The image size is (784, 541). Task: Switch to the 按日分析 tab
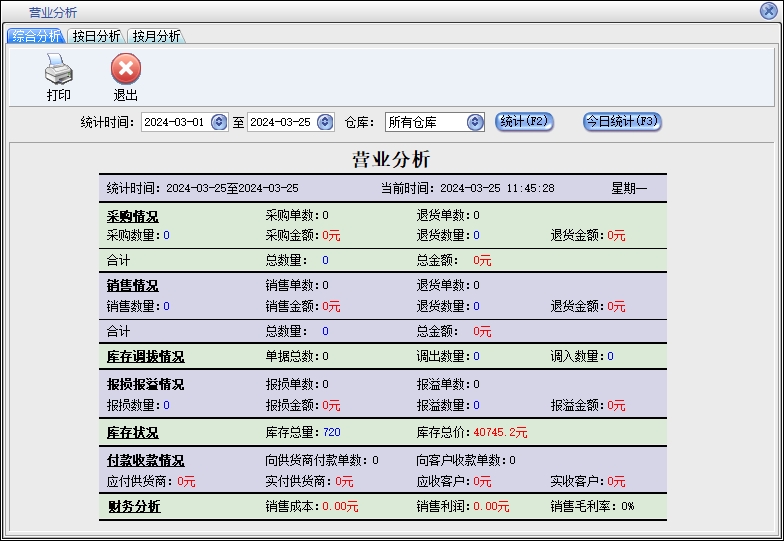(x=96, y=36)
